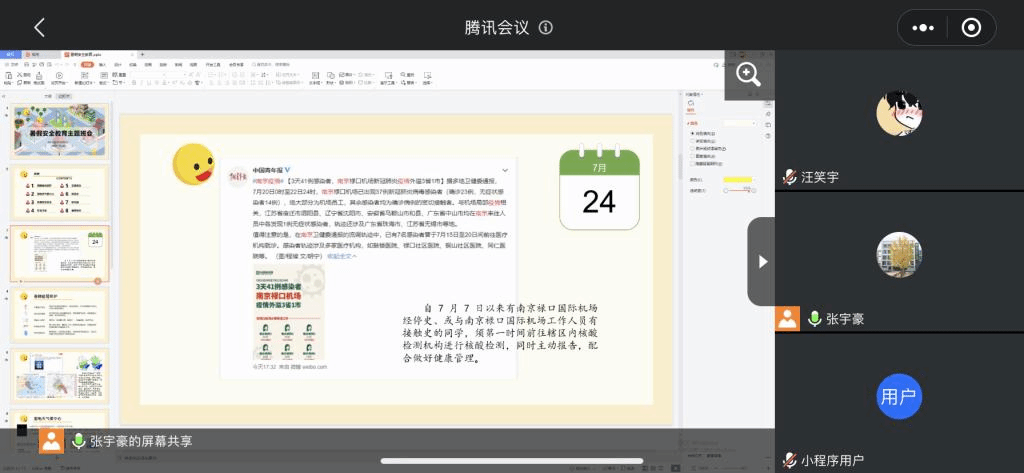Image resolution: width=1024 pixels, height=473 pixels.
Task: Tap the magnifier zoom-in icon
Action: [749, 74]
